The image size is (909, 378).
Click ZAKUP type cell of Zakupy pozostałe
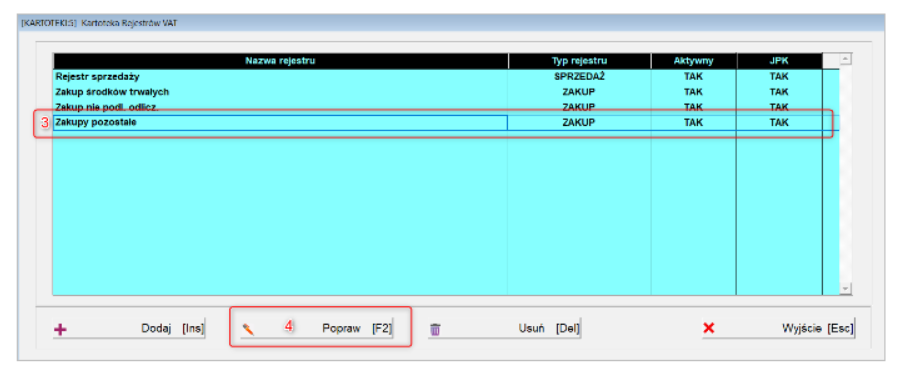click(579, 123)
